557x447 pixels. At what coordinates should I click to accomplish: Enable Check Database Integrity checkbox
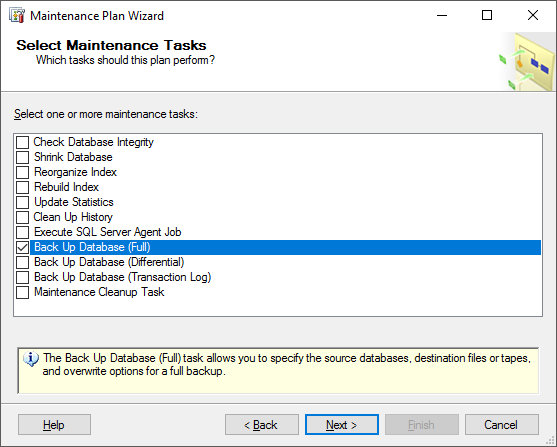point(22,142)
